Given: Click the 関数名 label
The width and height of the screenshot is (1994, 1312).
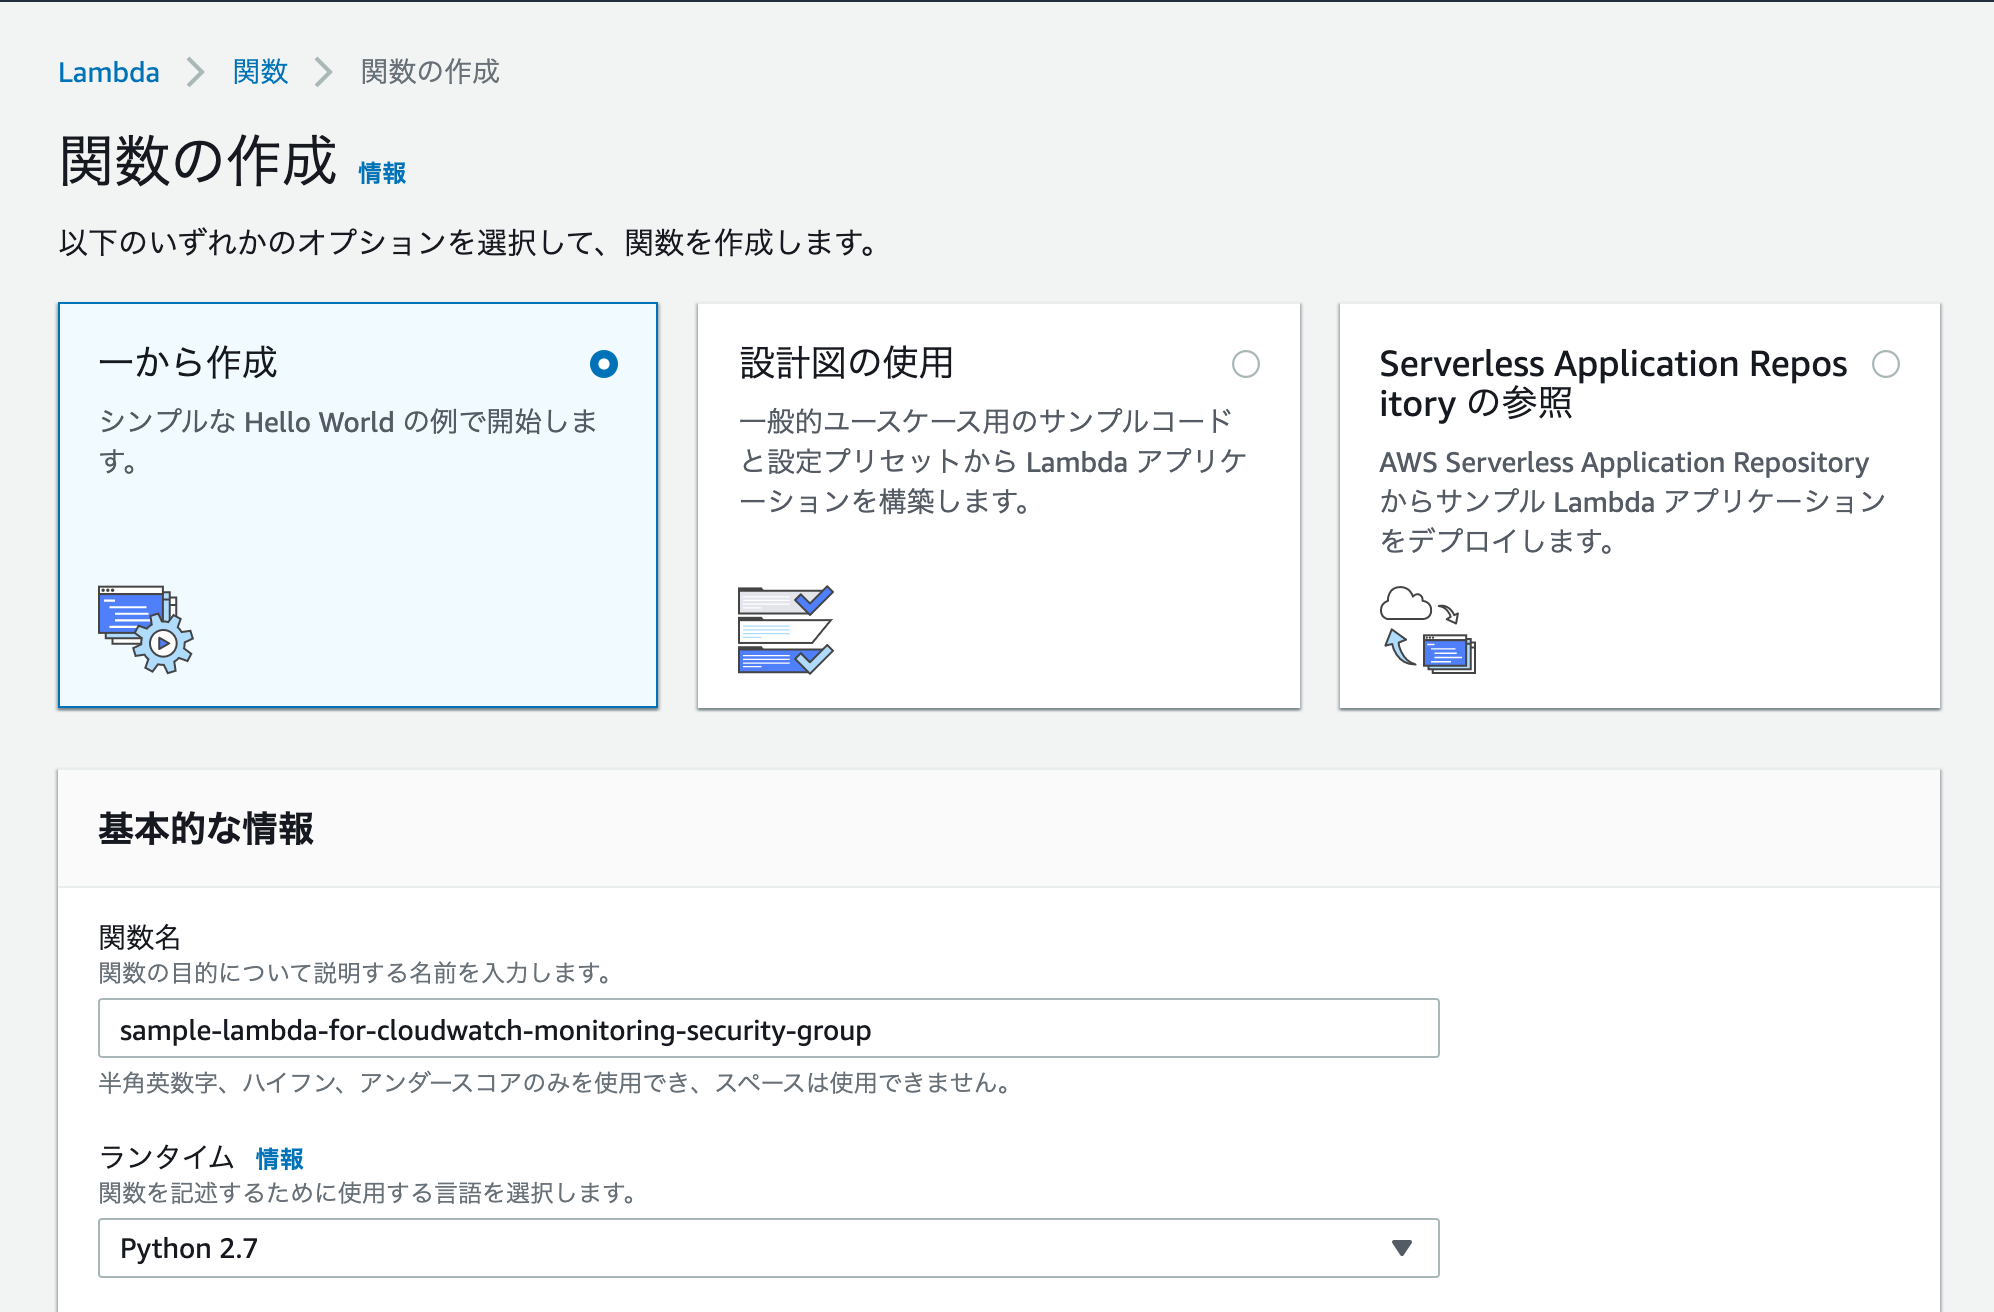Looking at the screenshot, I should coord(140,937).
